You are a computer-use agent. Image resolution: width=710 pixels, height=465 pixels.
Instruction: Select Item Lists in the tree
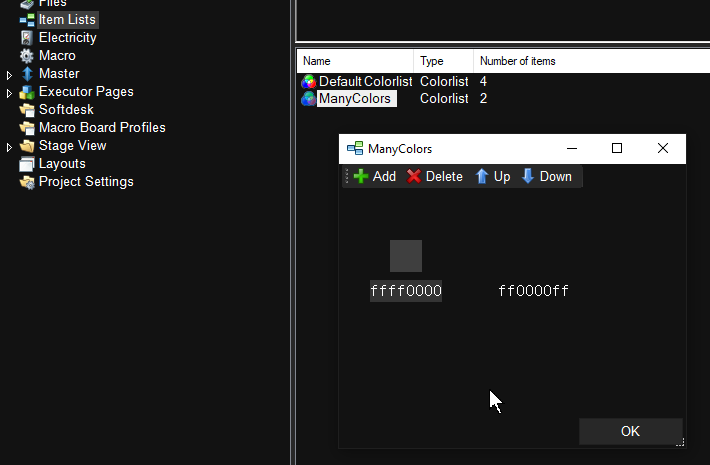(68, 19)
